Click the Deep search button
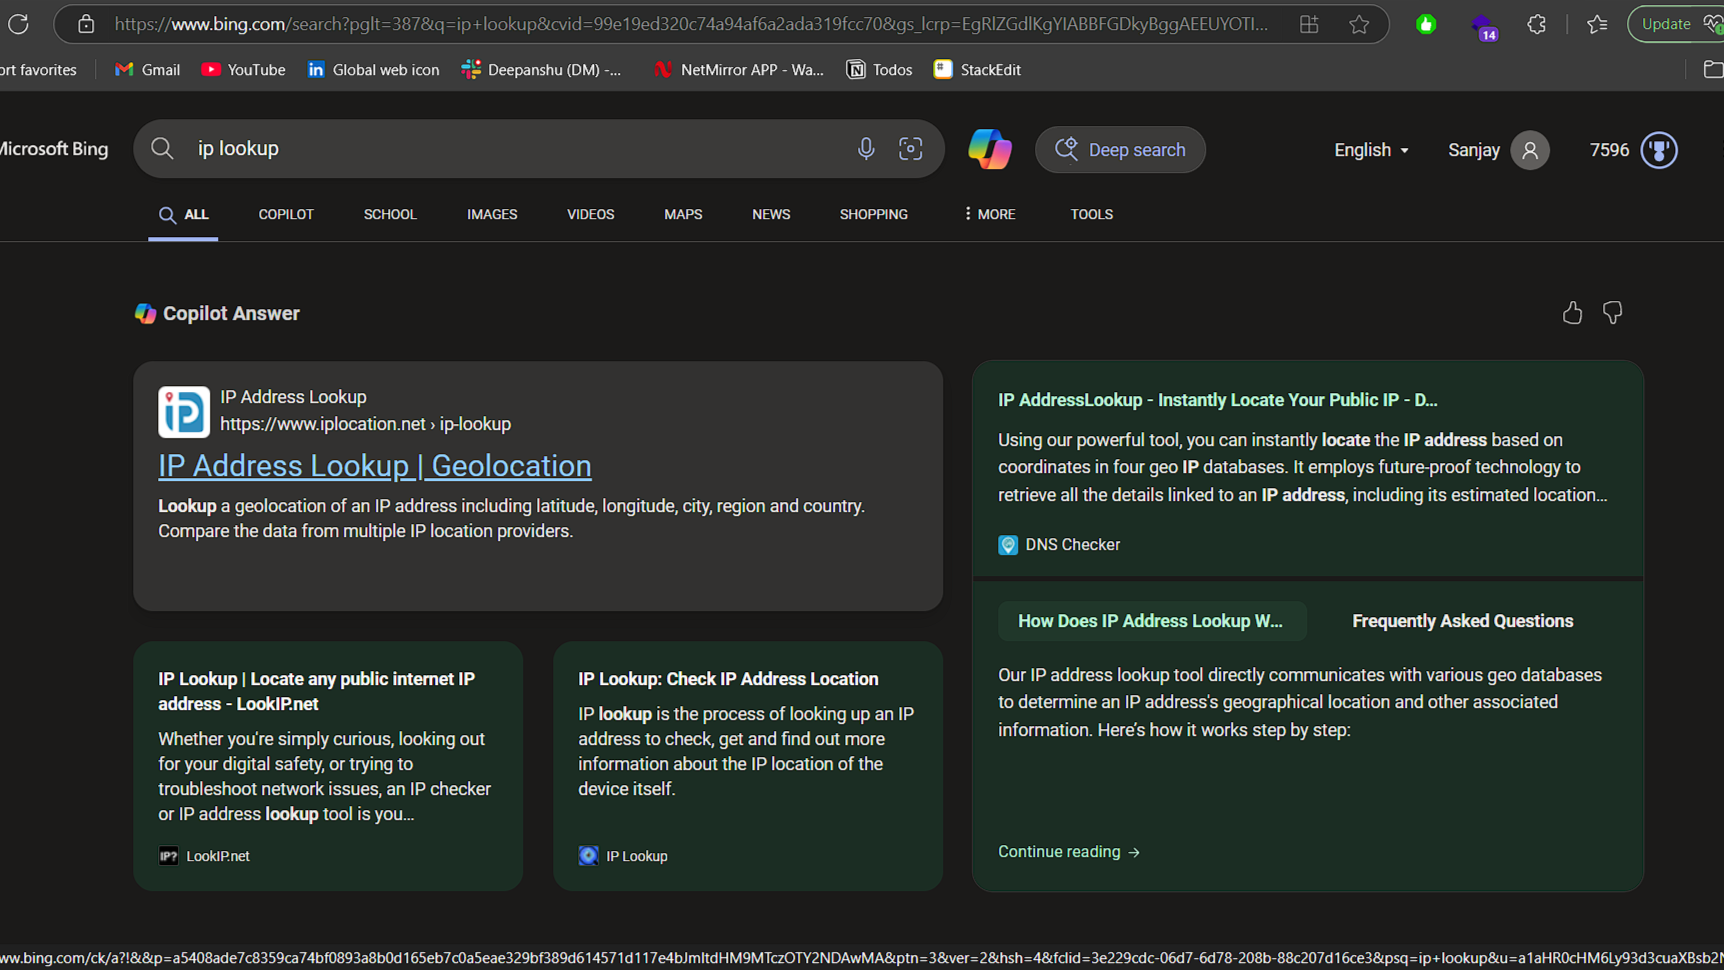The height and width of the screenshot is (970, 1724). 1120,149
